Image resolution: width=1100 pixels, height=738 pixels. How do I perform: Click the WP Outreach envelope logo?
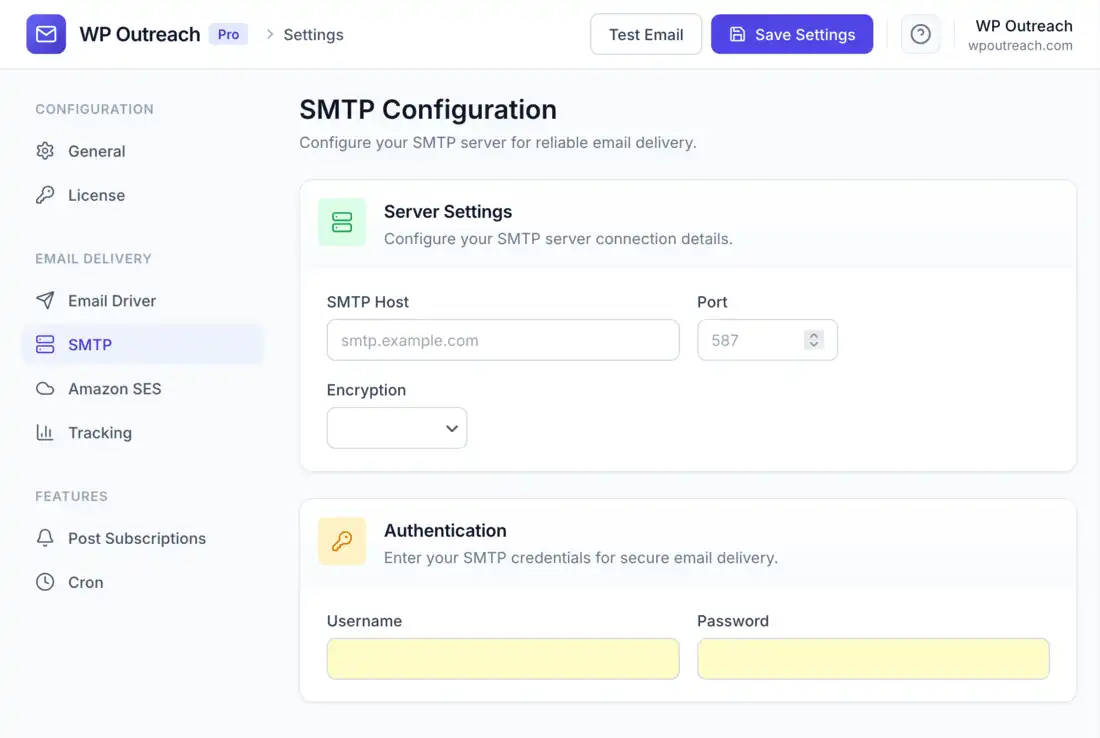coord(45,33)
